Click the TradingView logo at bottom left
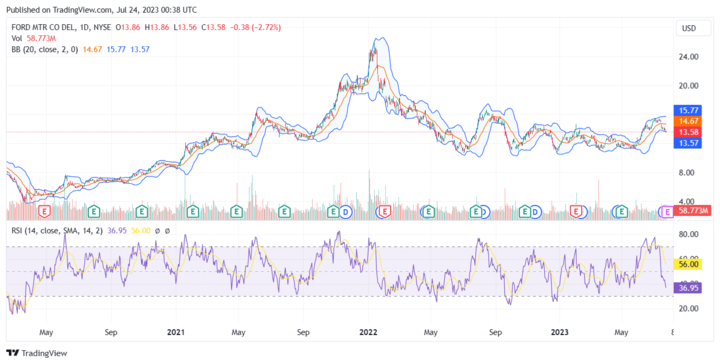Image resolution: width=720 pixels, height=364 pixels. 37,353
